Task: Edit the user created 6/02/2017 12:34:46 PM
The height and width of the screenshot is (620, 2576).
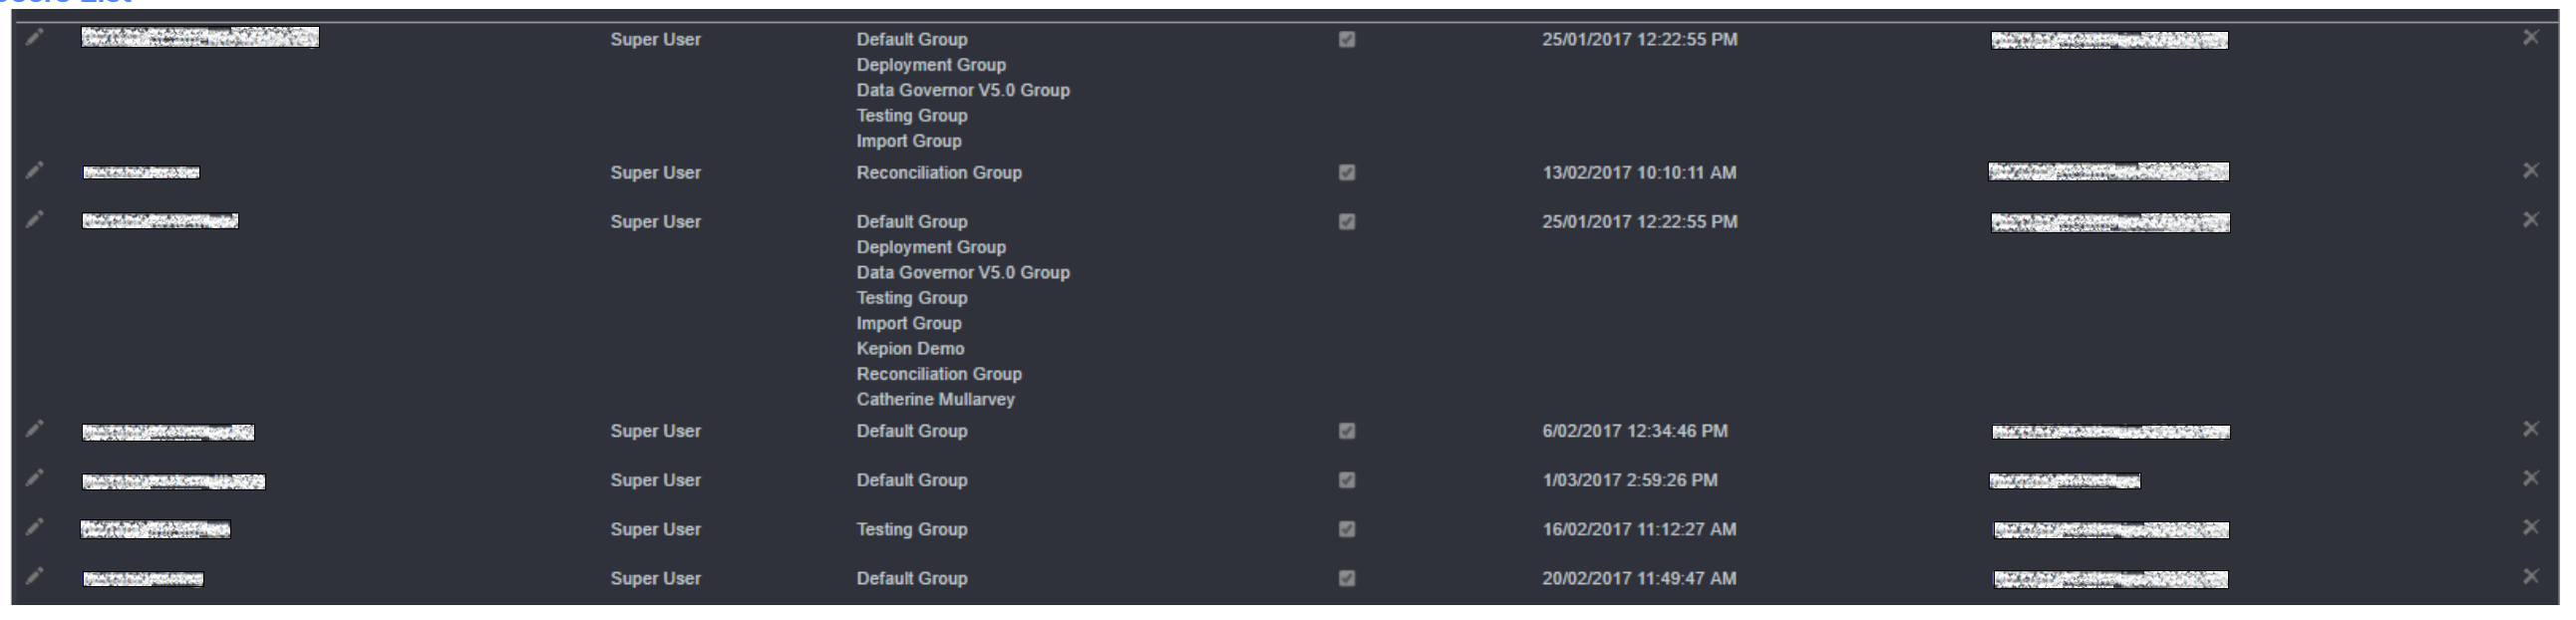Action: (x=35, y=429)
